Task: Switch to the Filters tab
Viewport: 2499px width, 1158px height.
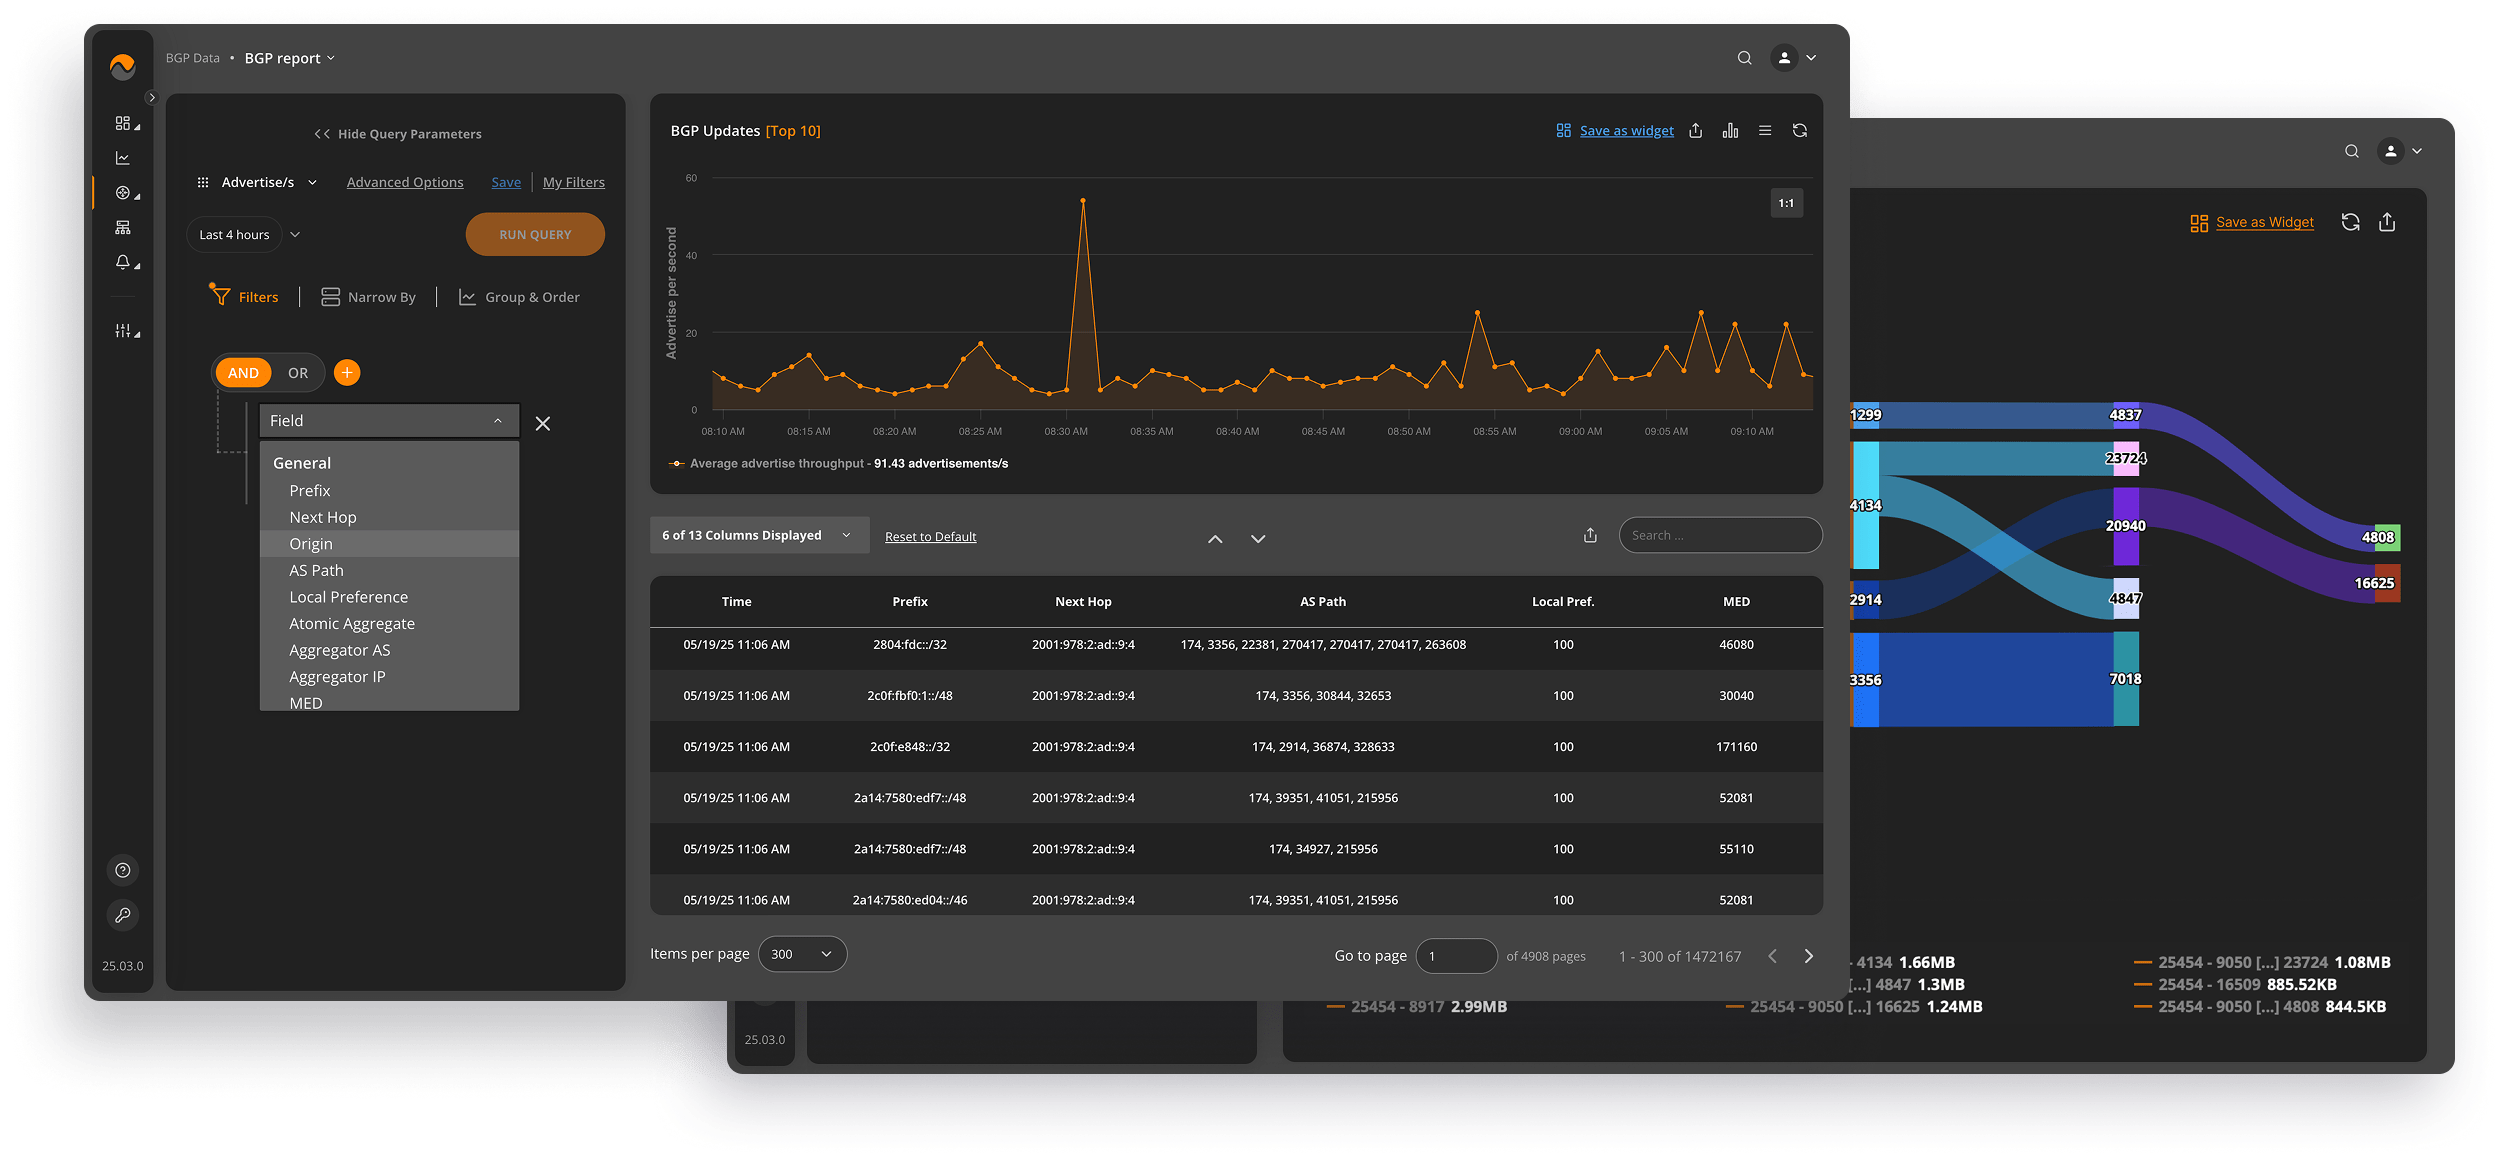Action: point(244,297)
